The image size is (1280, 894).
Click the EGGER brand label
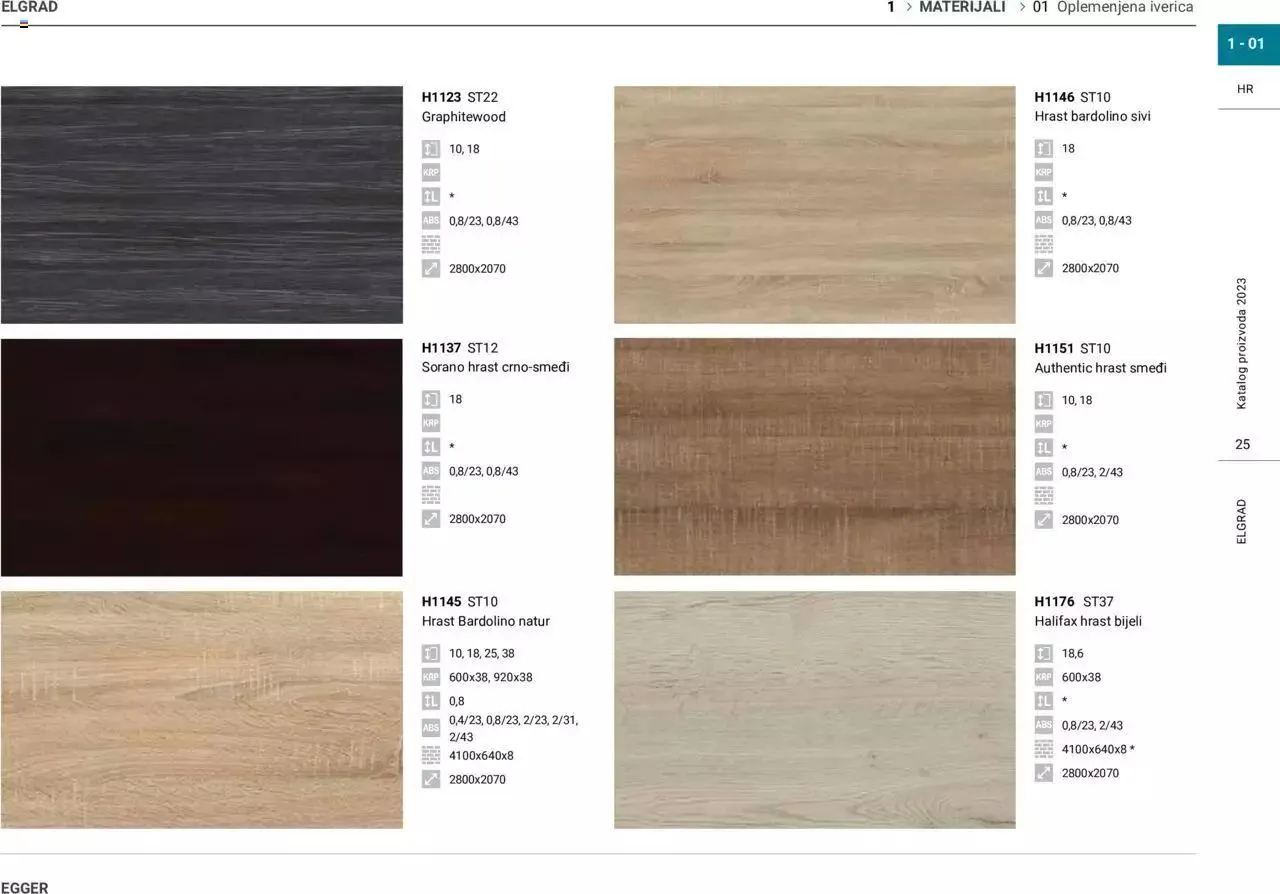coord(25,887)
